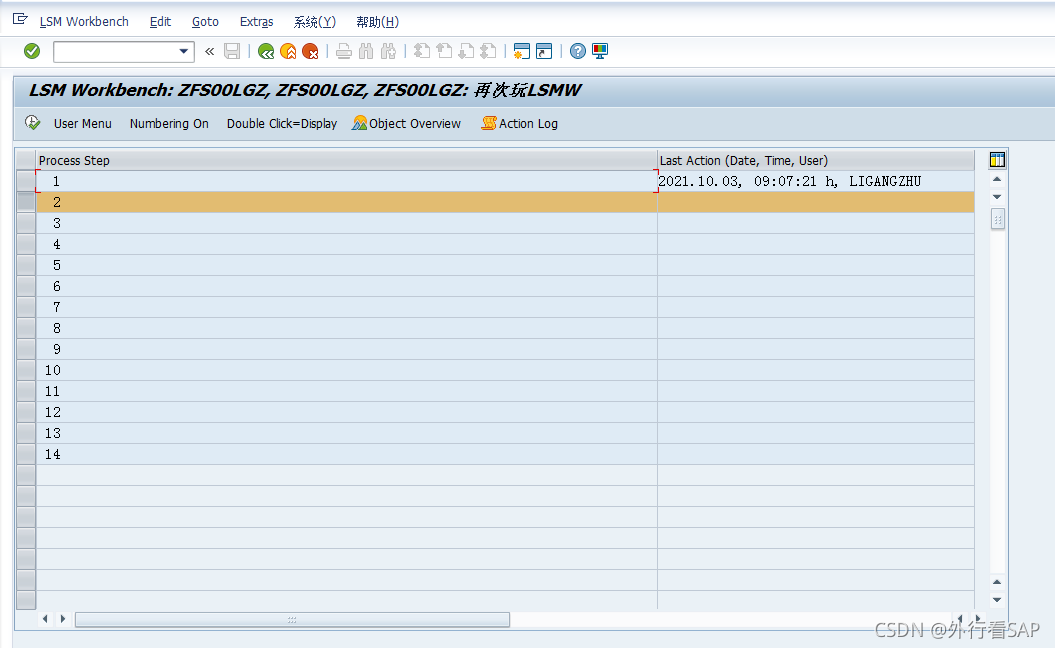
Task: Click the Process Step column header
Action: point(347,160)
